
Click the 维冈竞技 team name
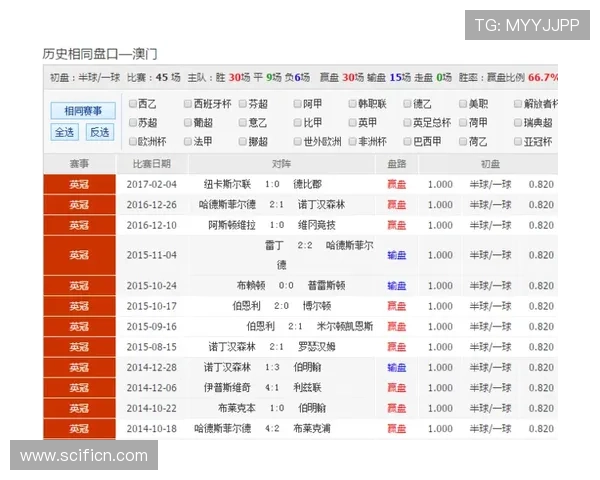point(316,225)
